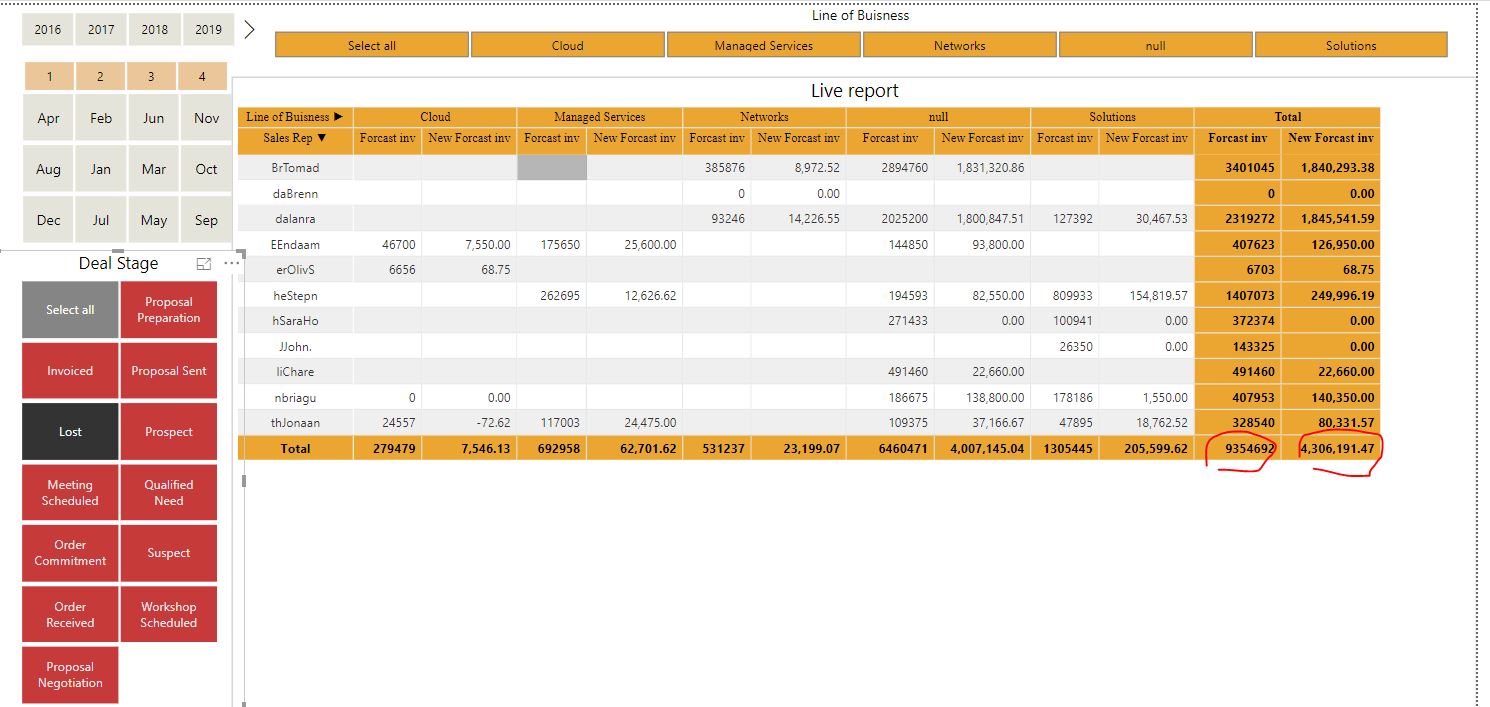Filter Line of Buisness by Solutions
Image resolution: width=1490 pixels, height=707 pixels.
tap(1351, 45)
